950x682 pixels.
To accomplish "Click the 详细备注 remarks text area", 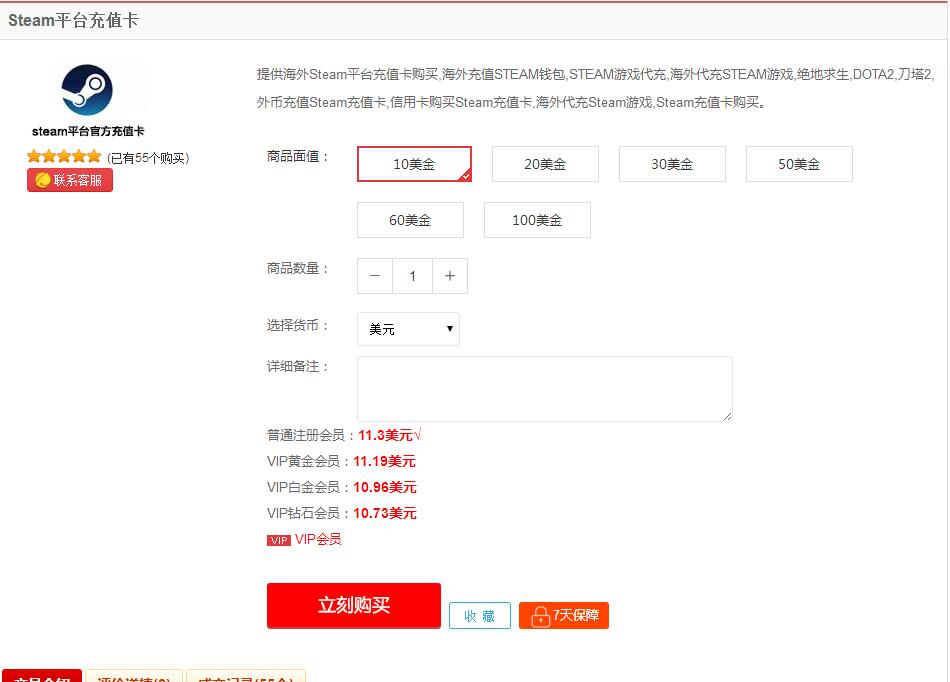I will click(x=545, y=389).
